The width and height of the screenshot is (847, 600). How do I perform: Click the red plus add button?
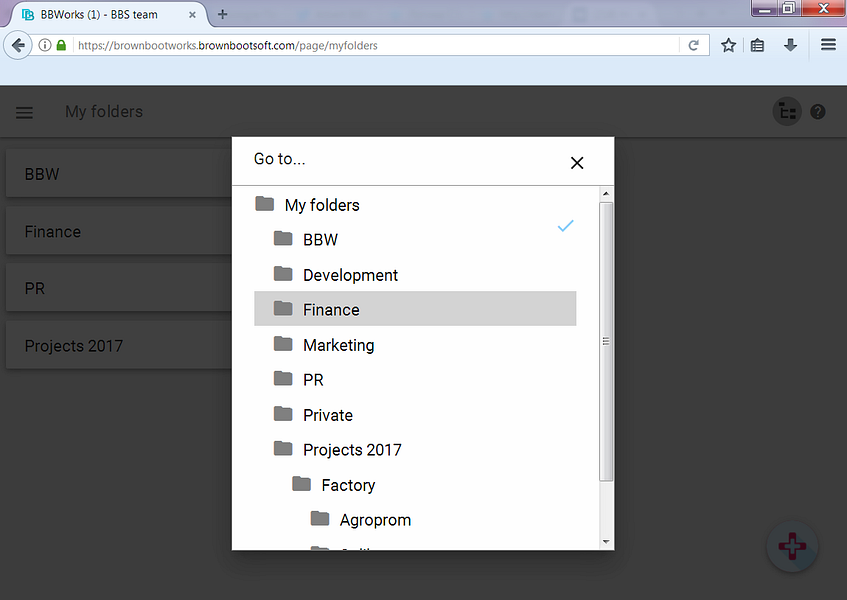tap(792, 546)
